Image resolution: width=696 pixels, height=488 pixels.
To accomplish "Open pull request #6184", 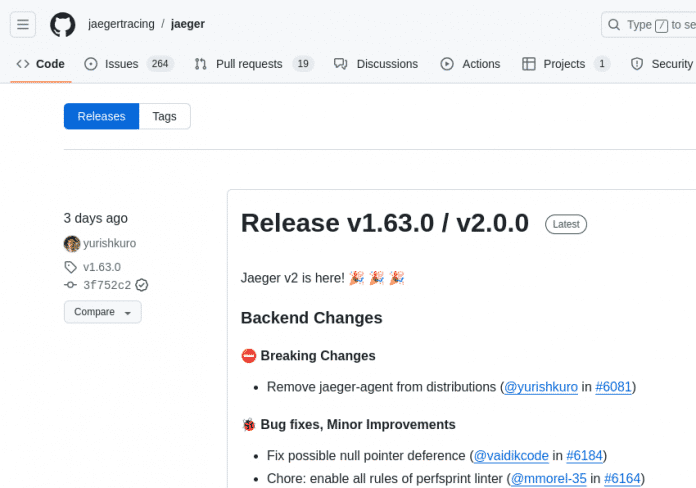I will pyautogui.click(x=585, y=456).
